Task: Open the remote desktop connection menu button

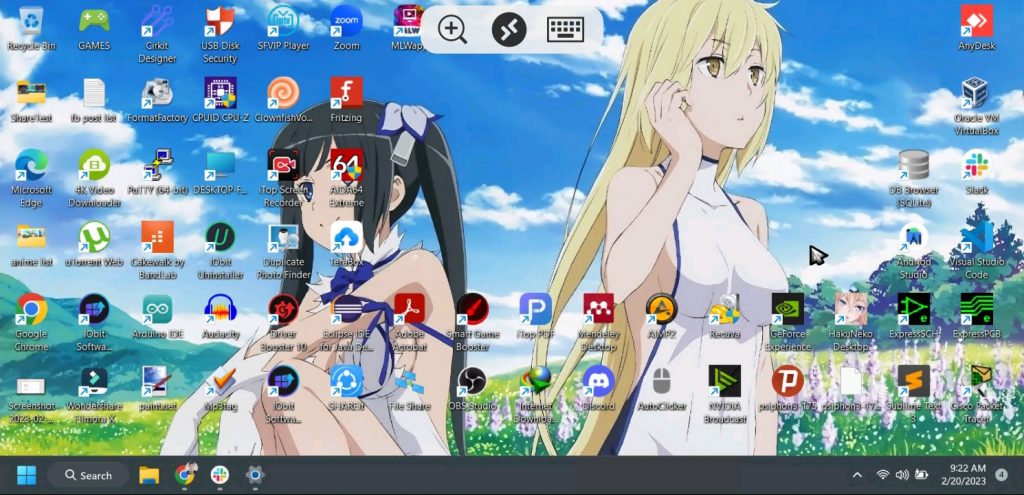Action: tap(509, 30)
